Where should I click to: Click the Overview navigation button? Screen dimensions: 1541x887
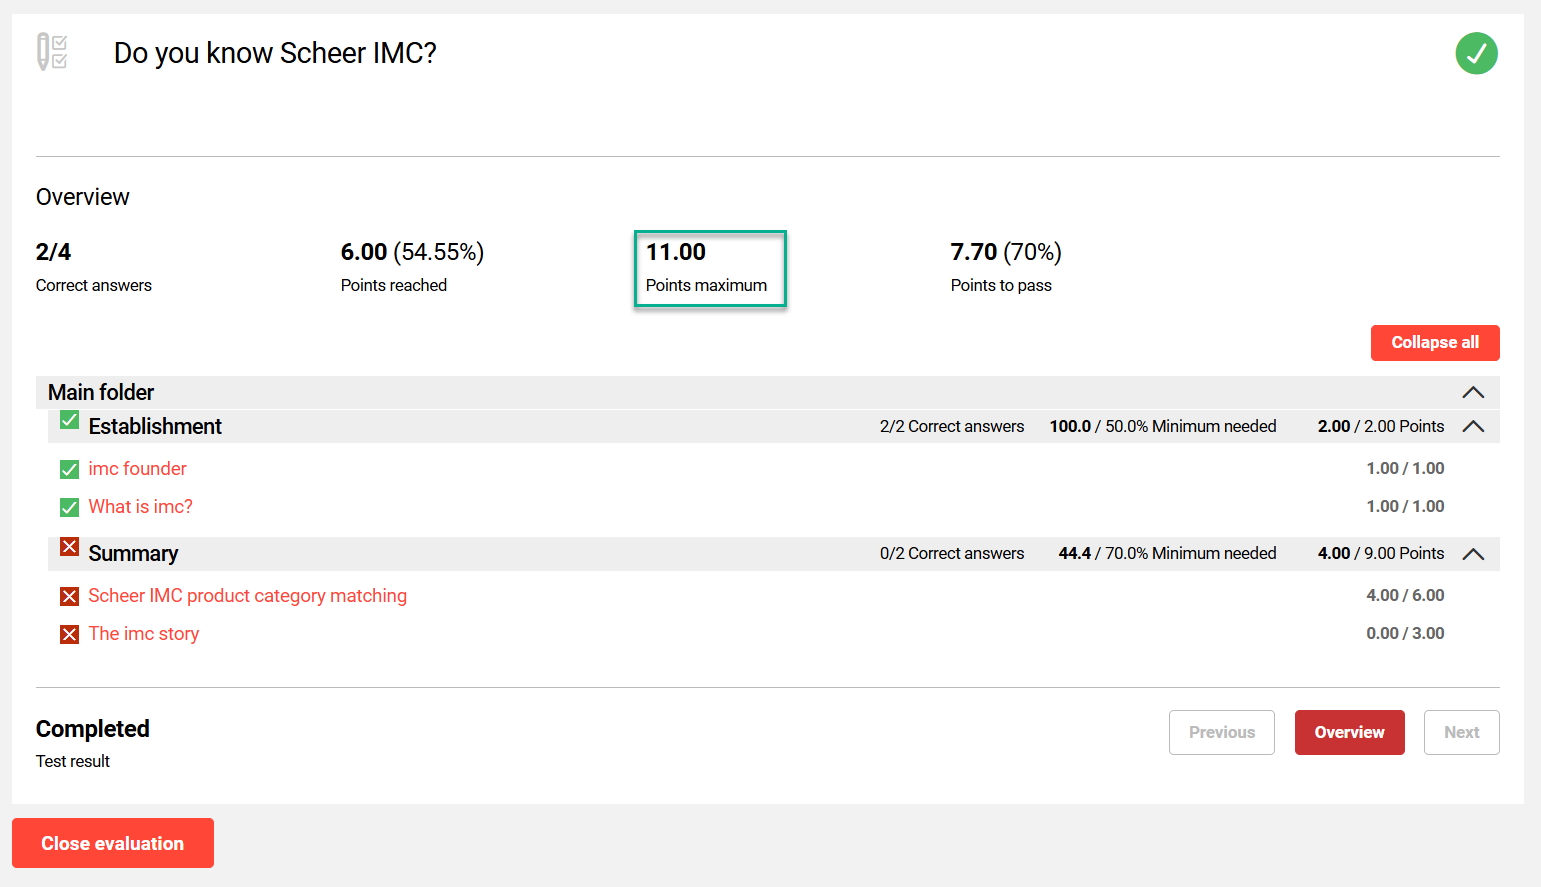point(1350,732)
